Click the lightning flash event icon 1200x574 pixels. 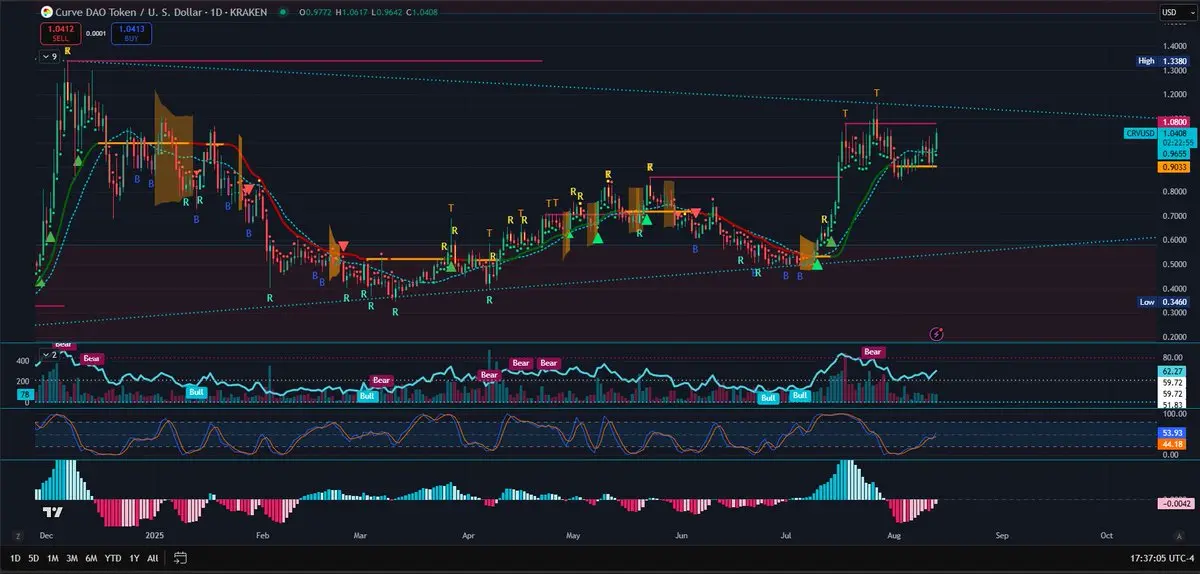coord(937,332)
